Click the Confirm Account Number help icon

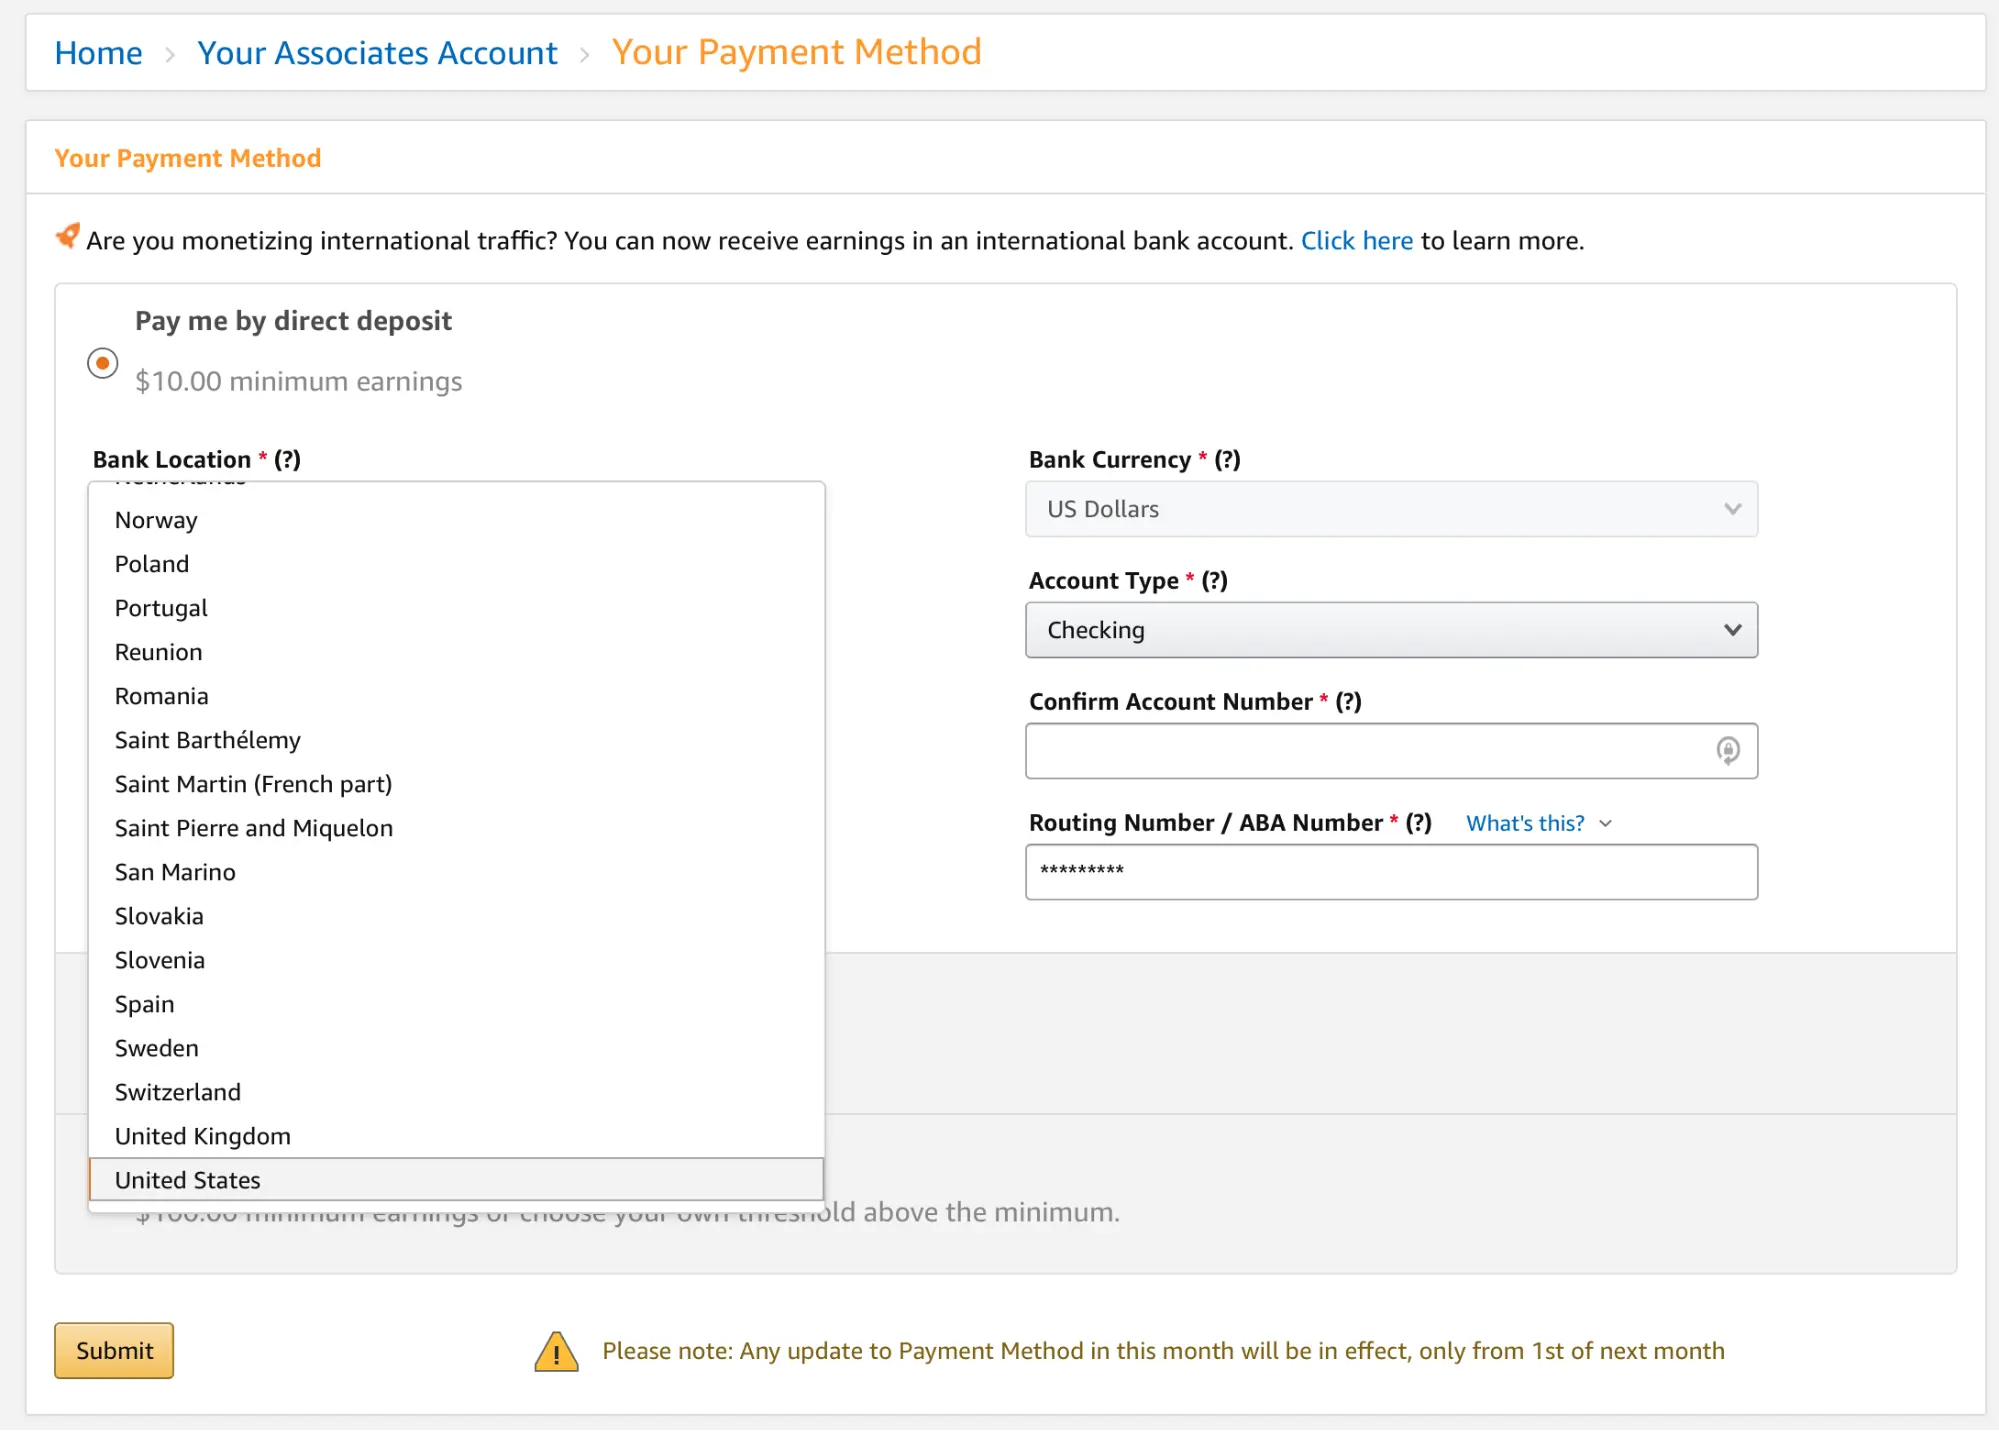tap(1351, 701)
